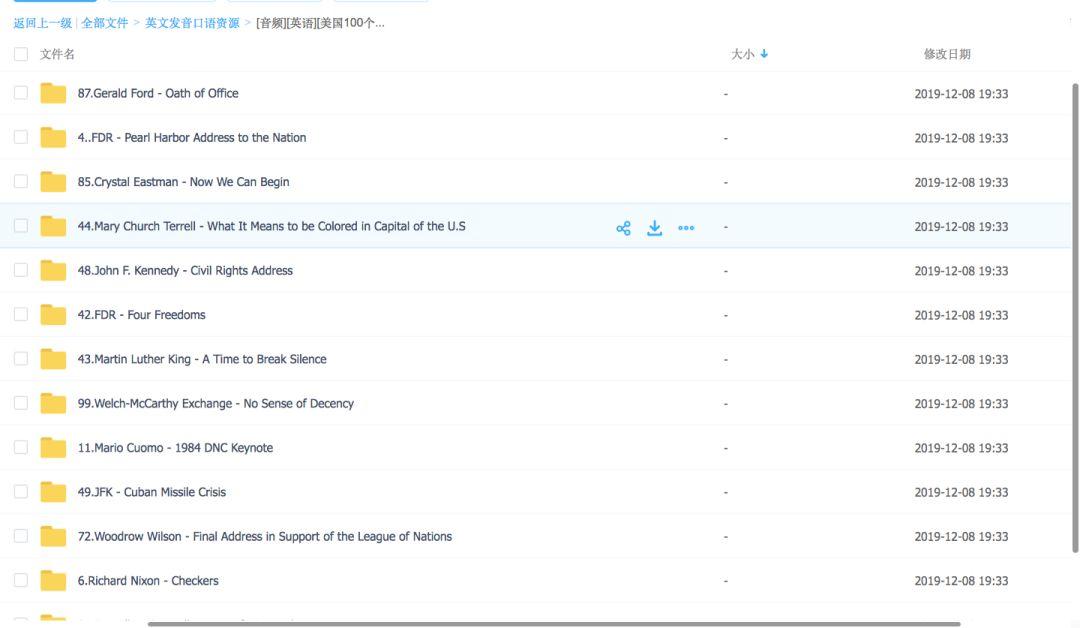Open the share icon for the Mary Church Terrell folder

[623, 228]
